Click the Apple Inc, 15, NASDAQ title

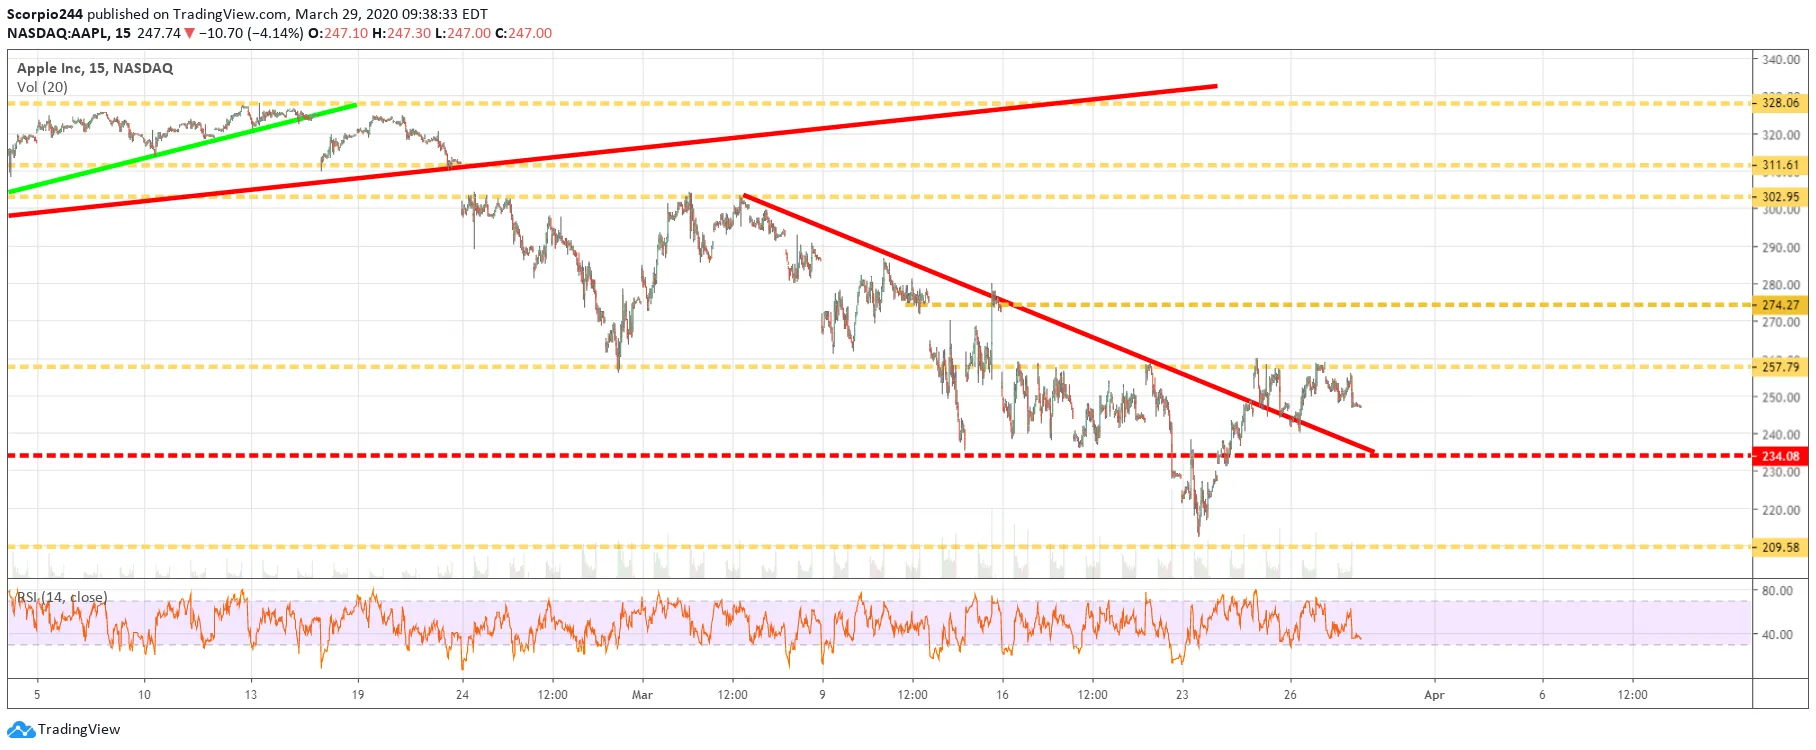(95, 68)
